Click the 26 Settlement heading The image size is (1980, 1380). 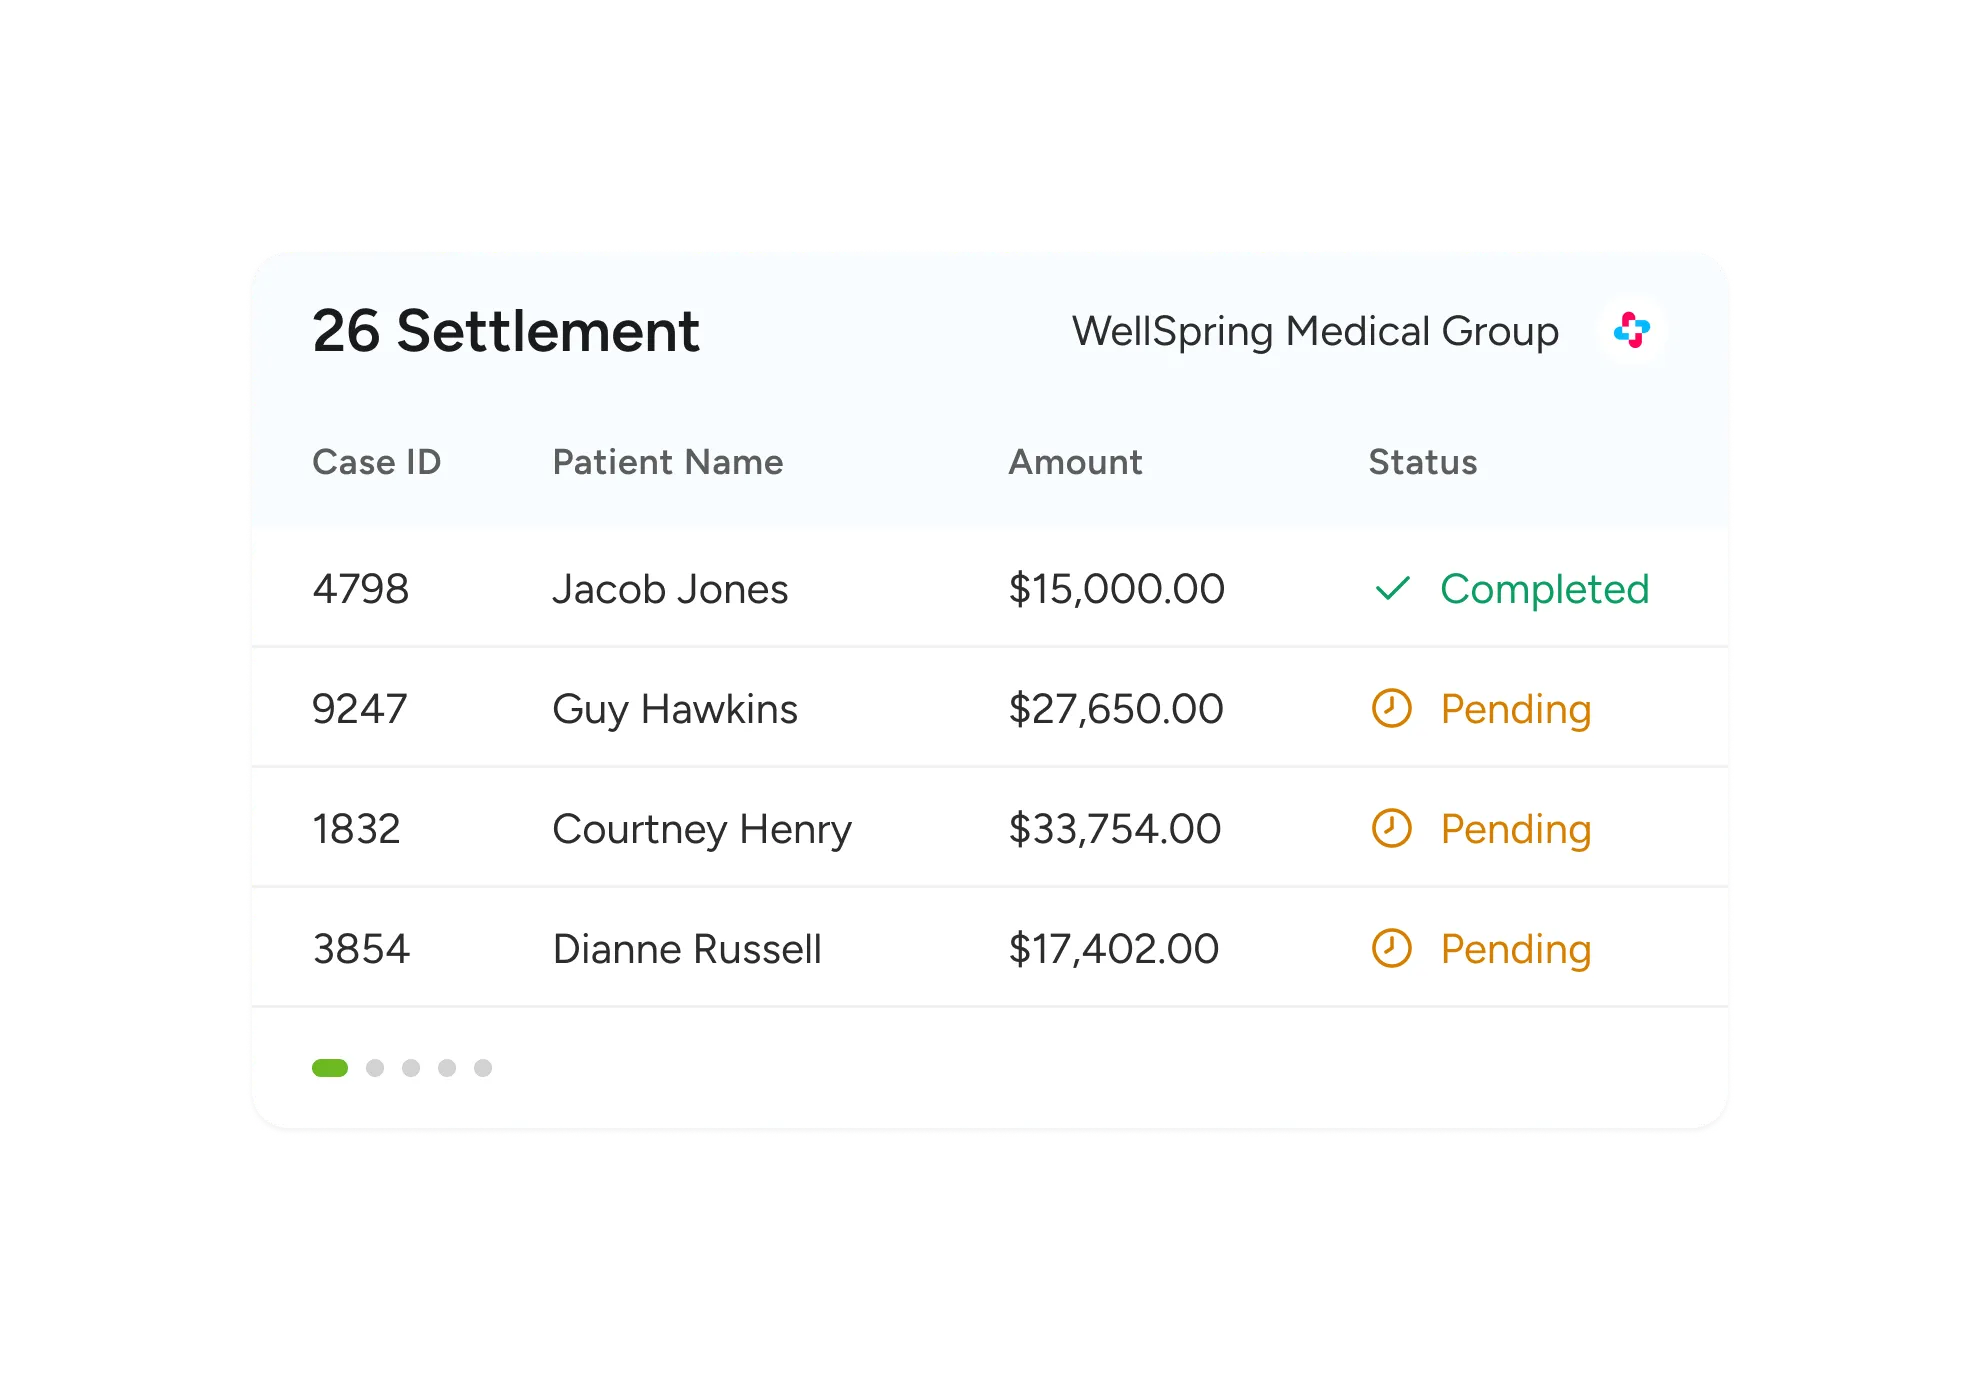[506, 331]
